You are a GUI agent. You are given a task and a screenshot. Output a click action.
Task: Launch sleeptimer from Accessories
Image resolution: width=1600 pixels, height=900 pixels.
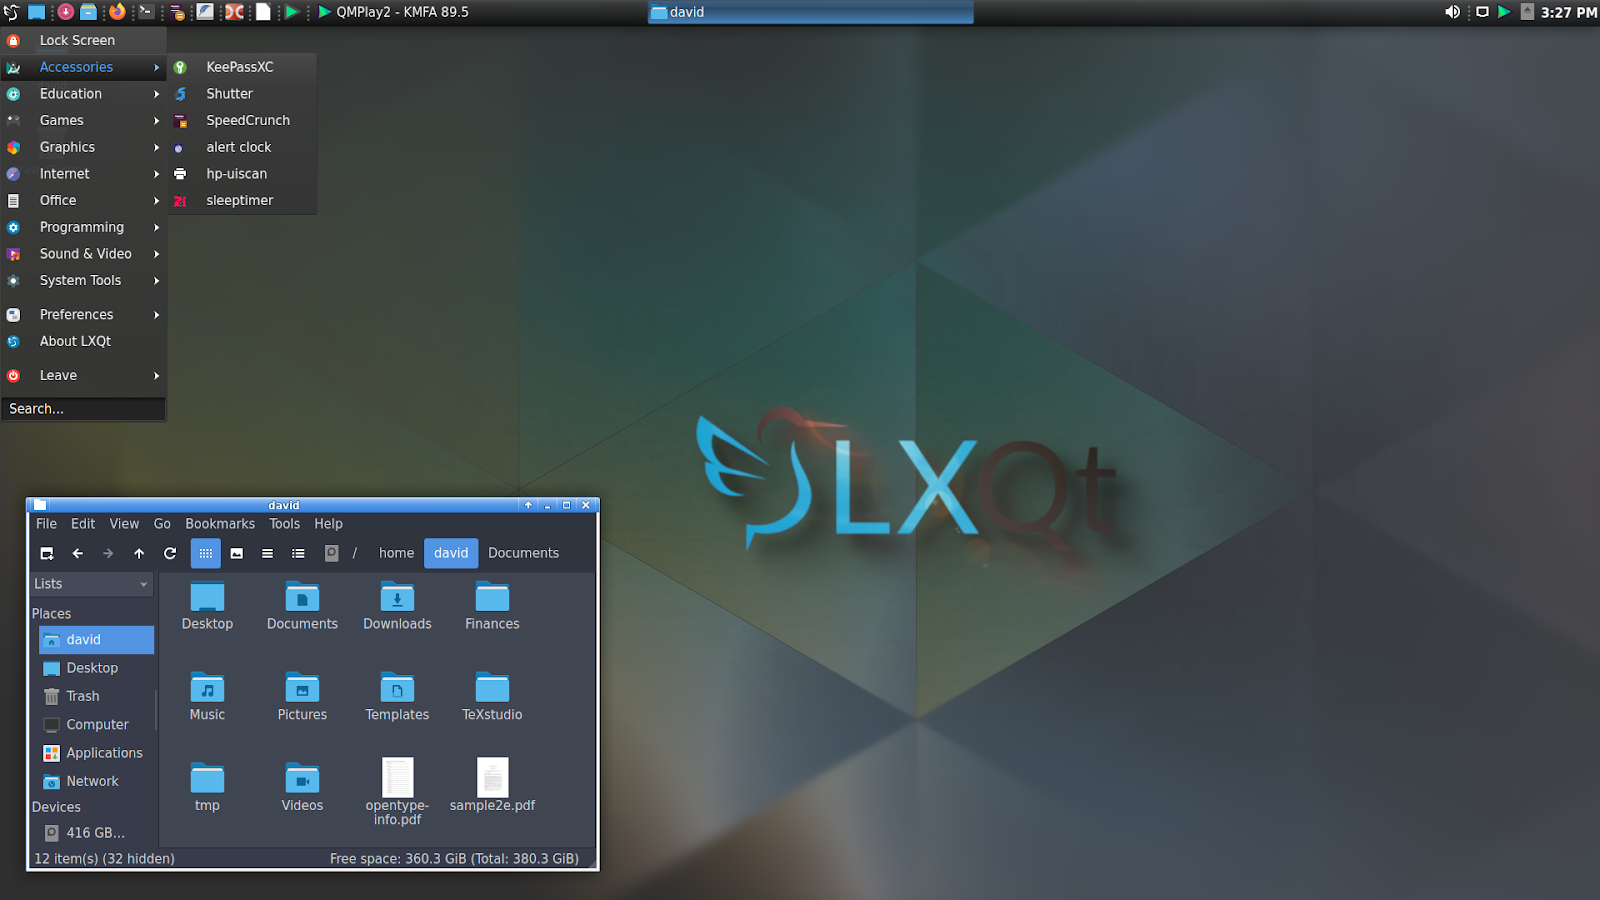coord(242,200)
